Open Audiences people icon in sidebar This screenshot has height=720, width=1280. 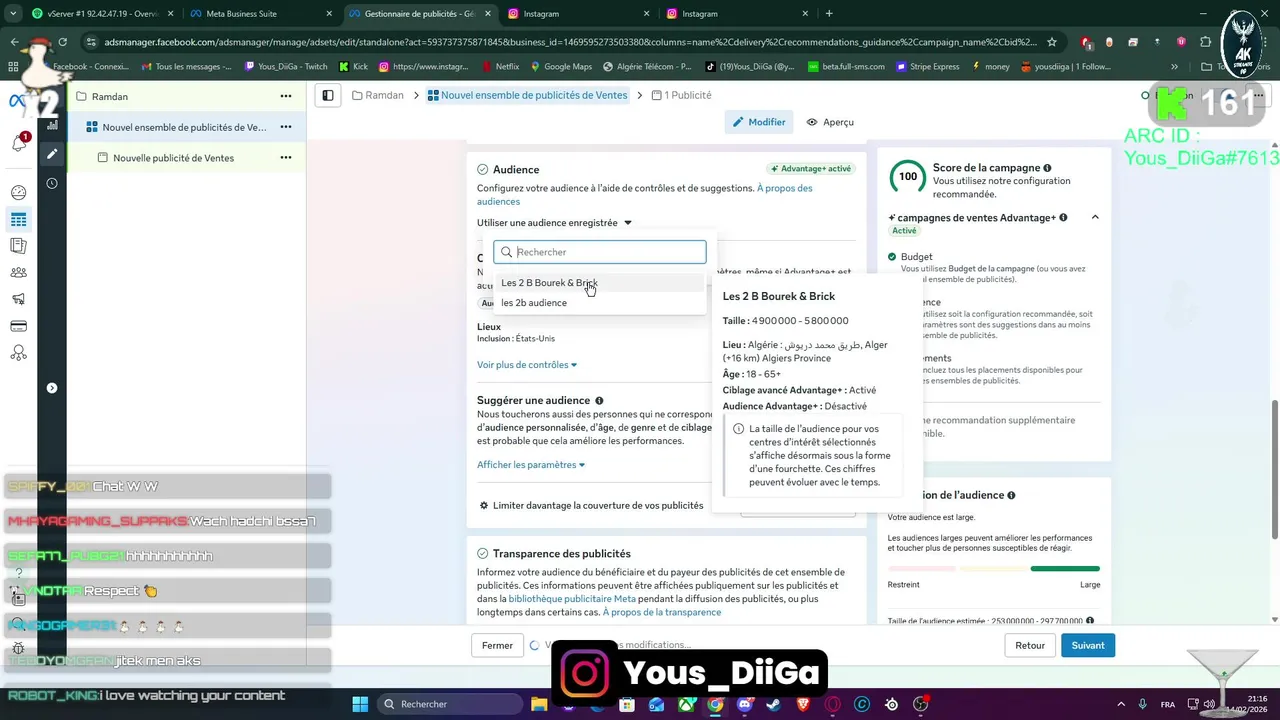point(18,272)
